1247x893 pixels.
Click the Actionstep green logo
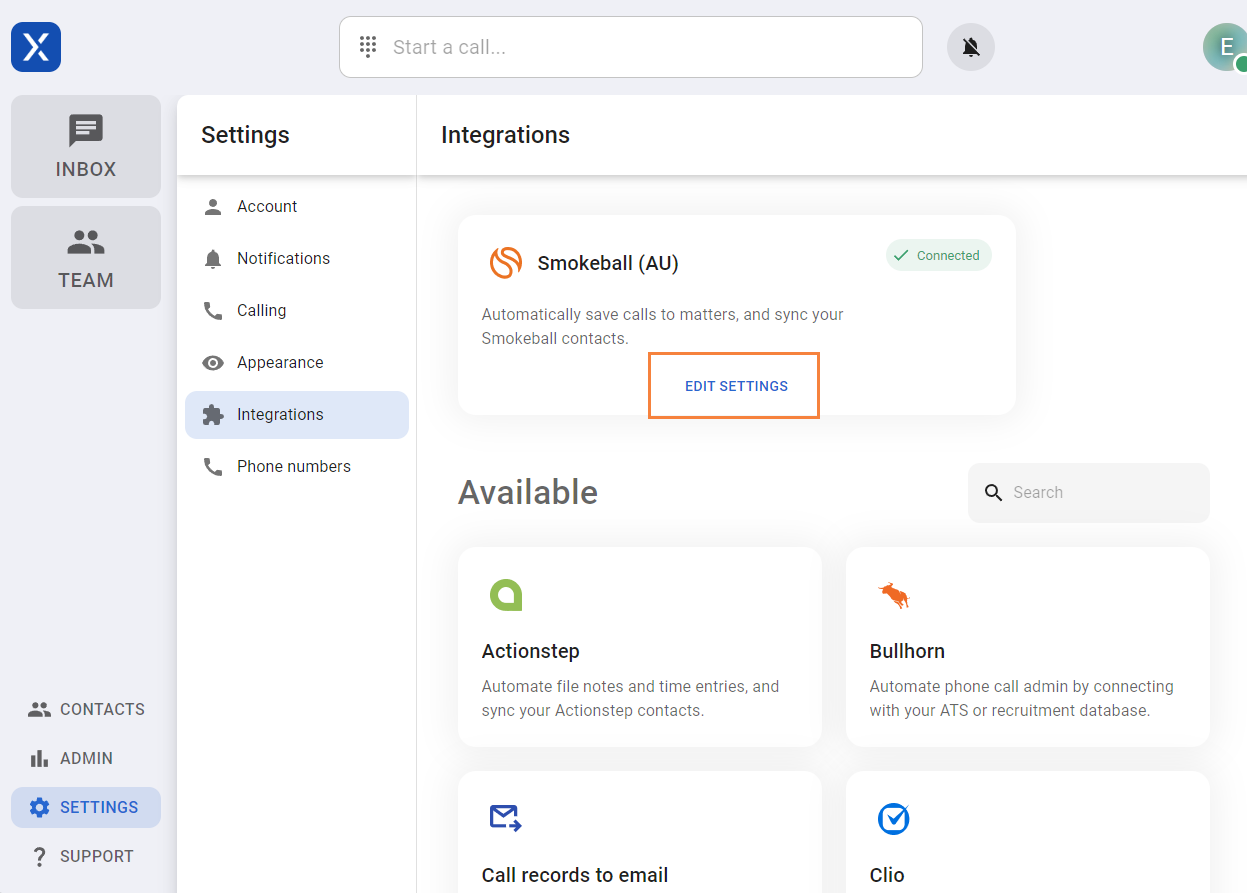pyautogui.click(x=506, y=595)
